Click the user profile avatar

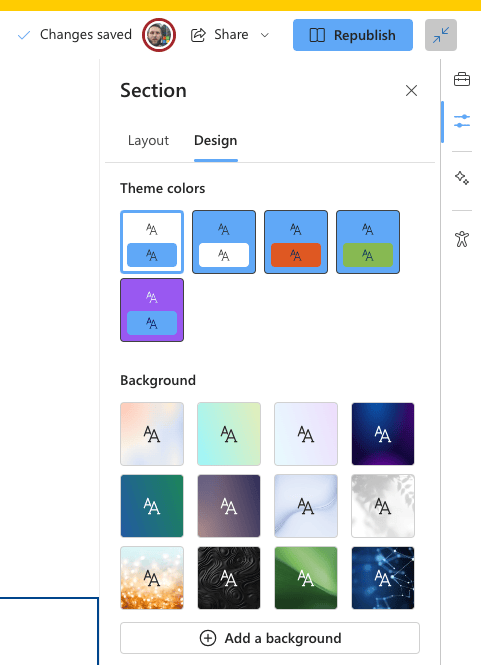(x=159, y=35)
